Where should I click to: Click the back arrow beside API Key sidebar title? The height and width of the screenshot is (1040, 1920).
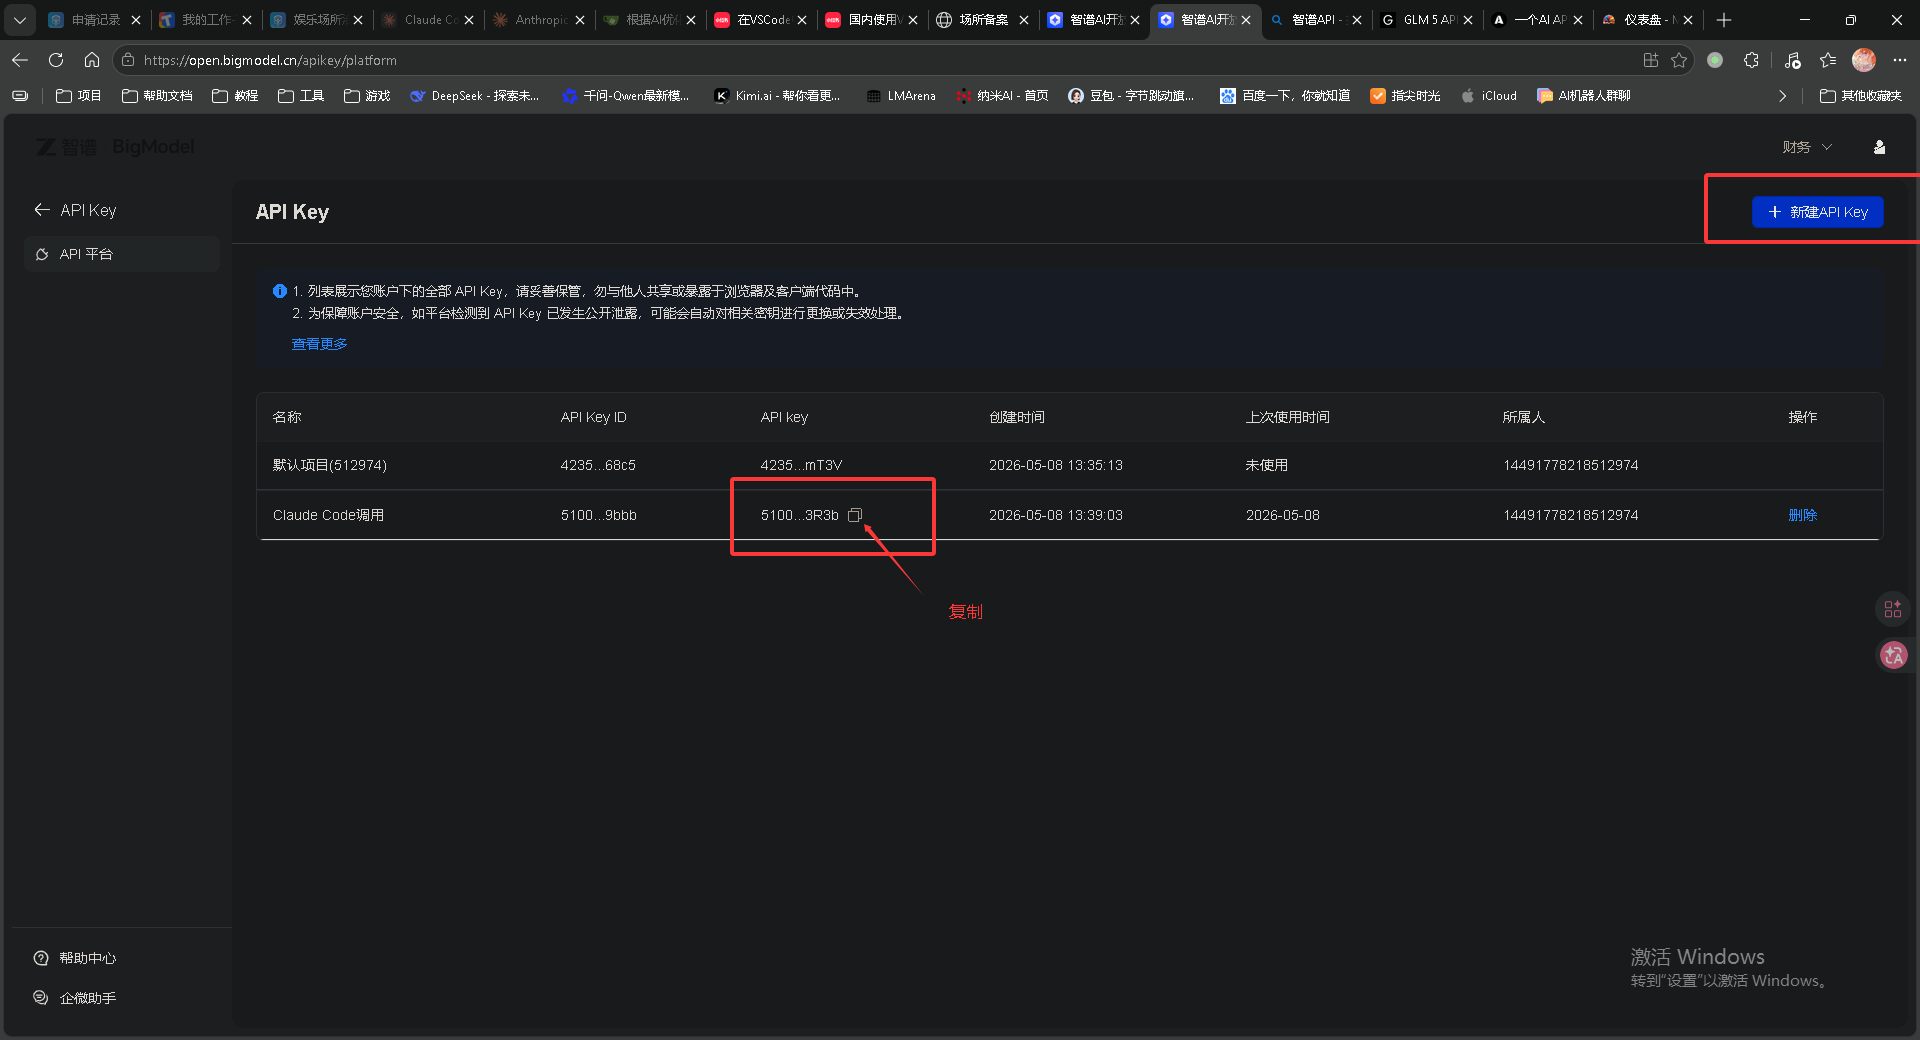pos(42,210)
